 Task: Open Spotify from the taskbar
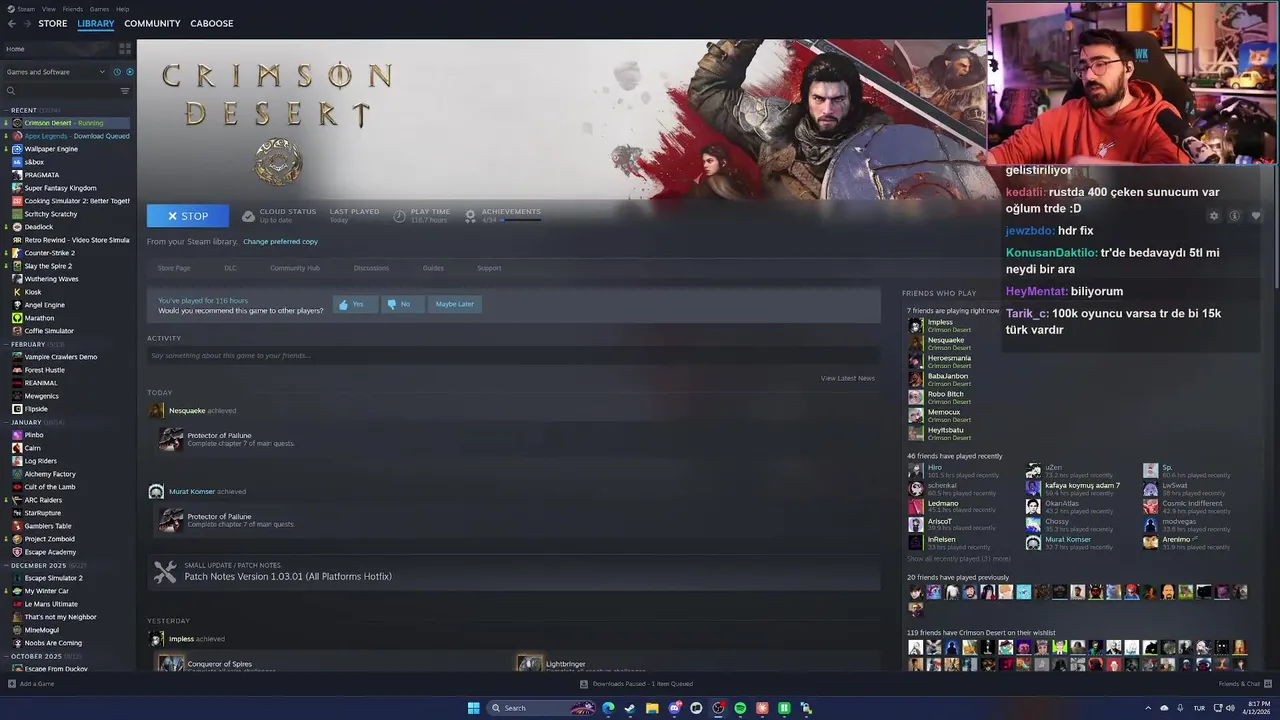(x=740, y=708)
